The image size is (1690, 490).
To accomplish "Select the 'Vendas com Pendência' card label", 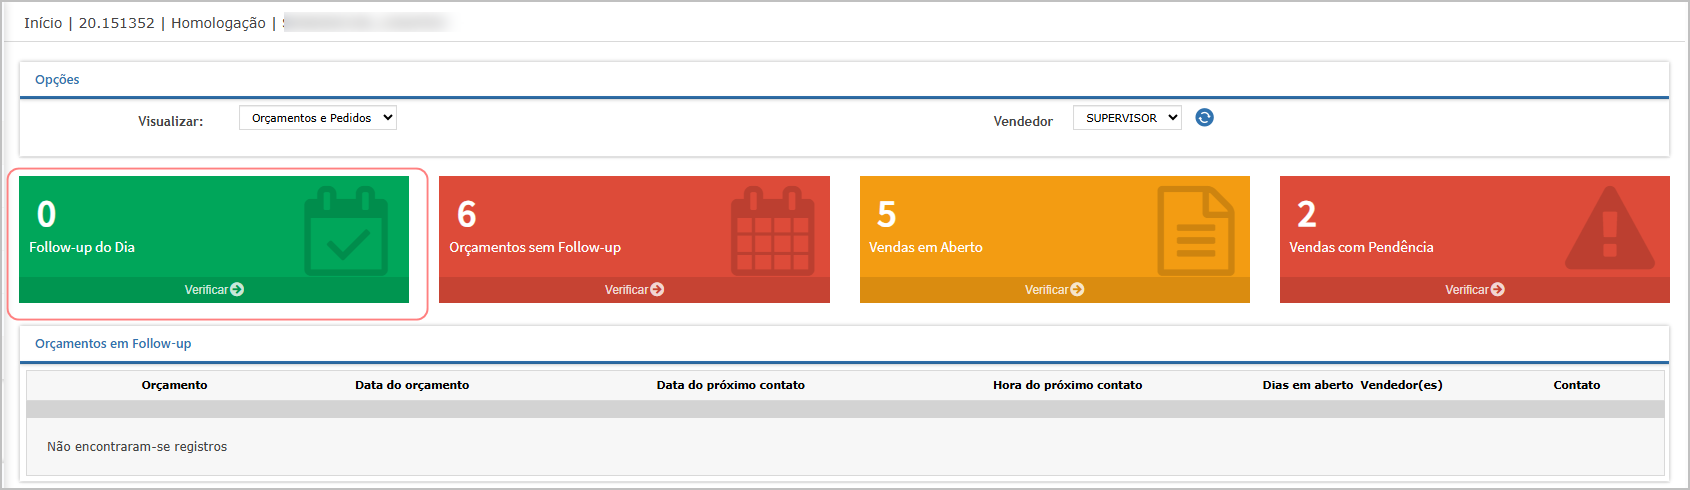I will click(1361, 247).
